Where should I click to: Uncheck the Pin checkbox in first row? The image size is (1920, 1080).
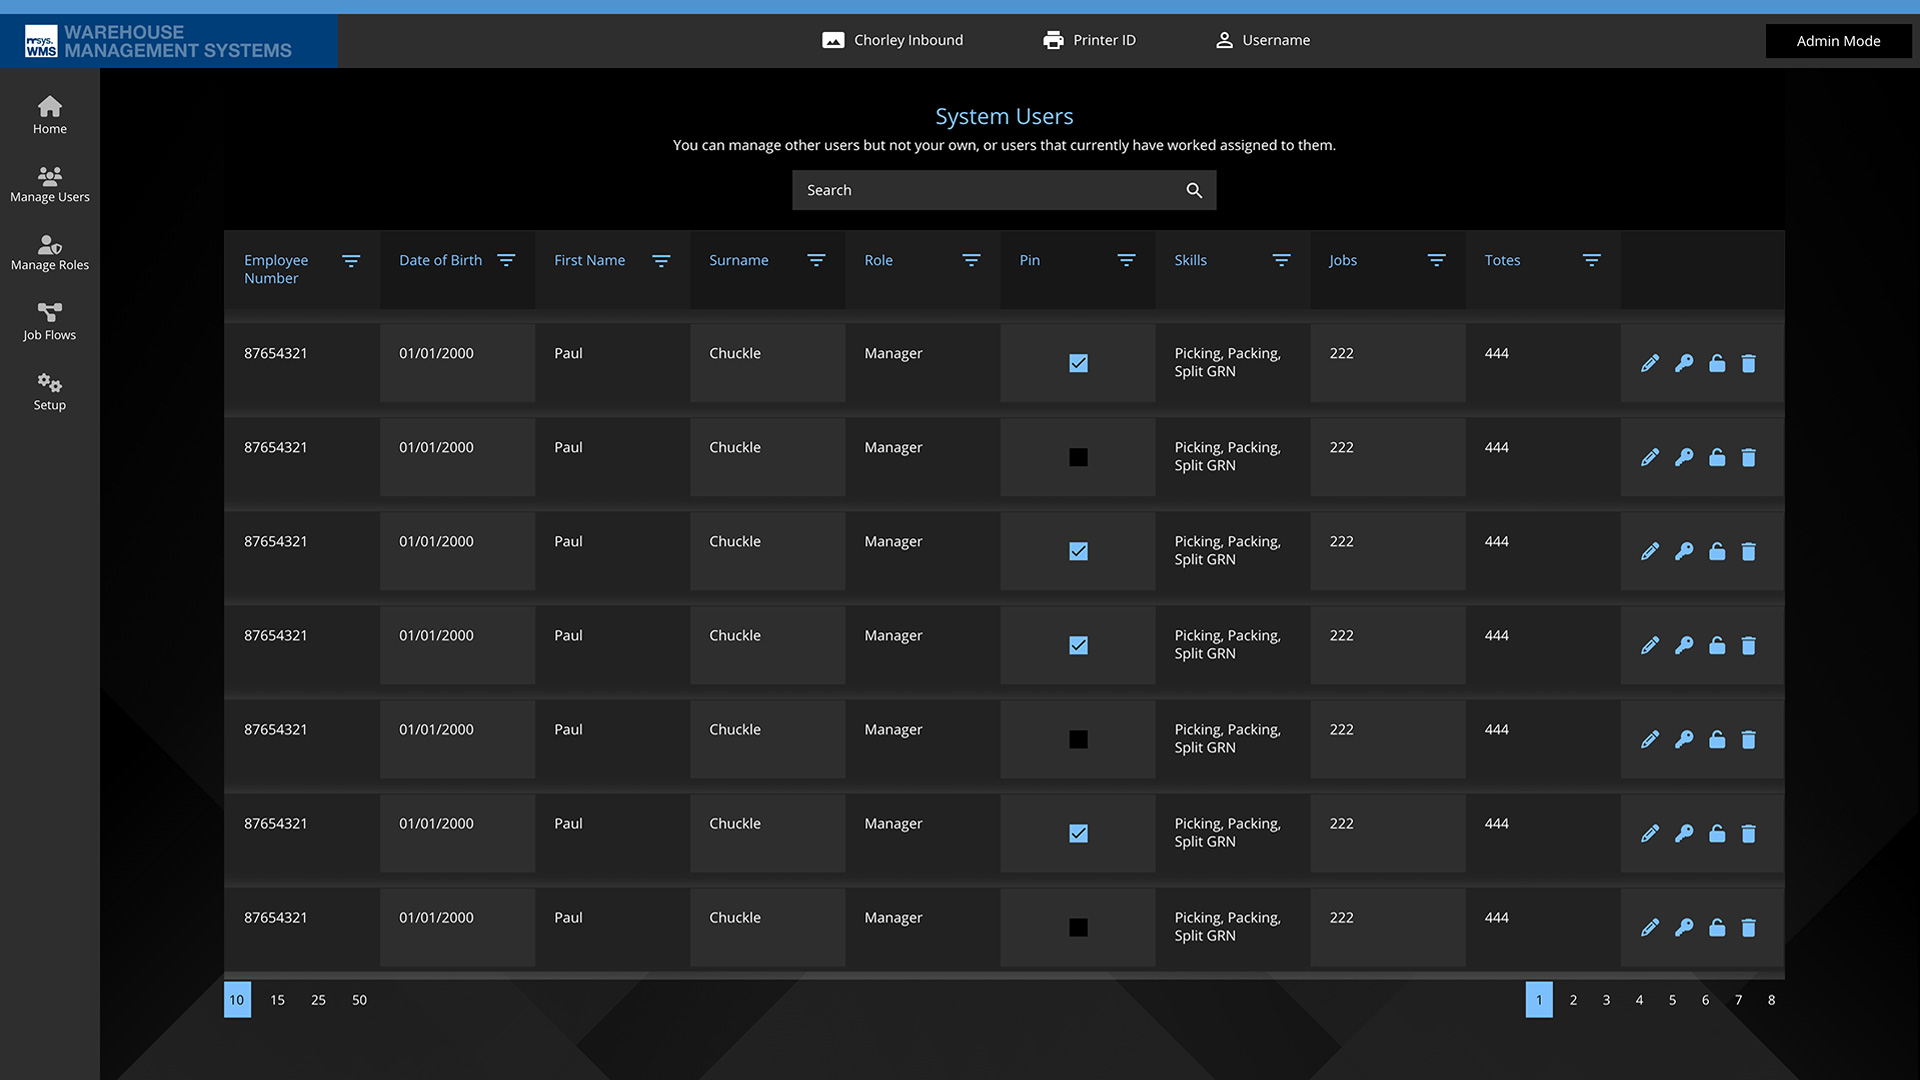pos(1078,363)
